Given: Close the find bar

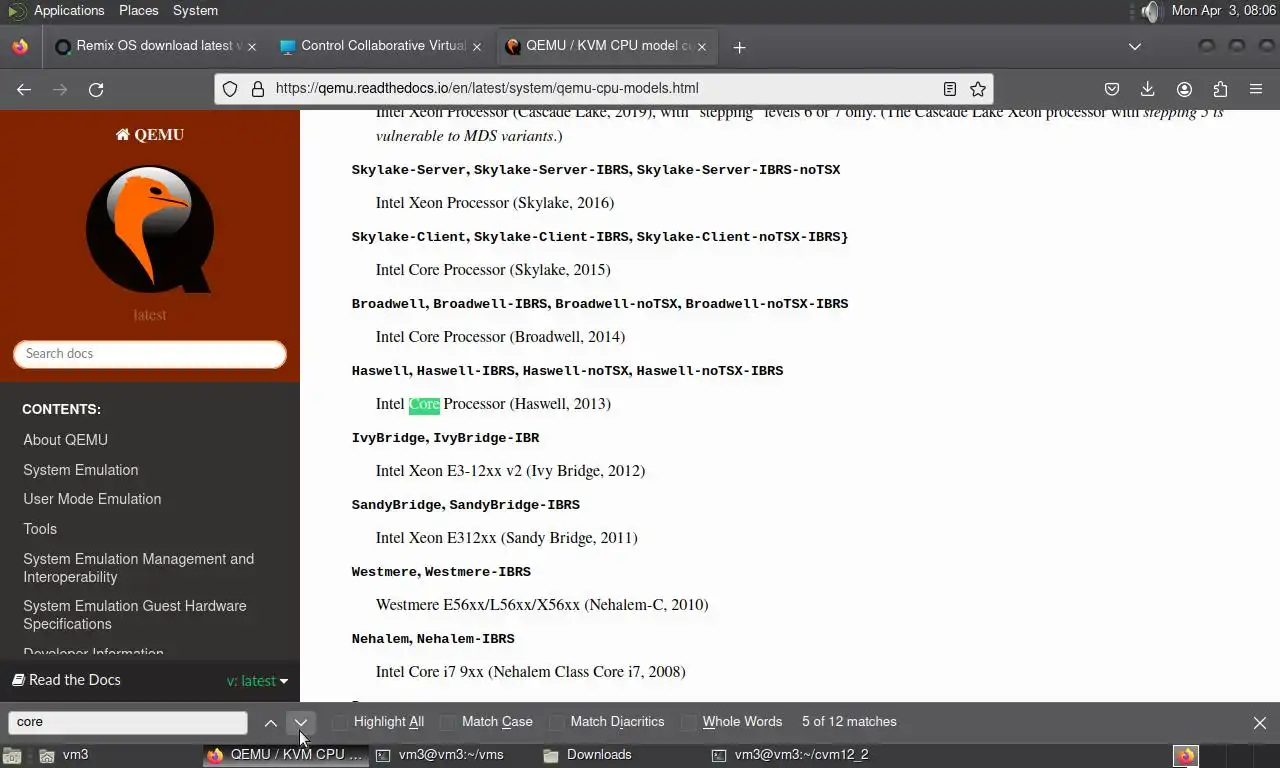Looking at the screenshot, I should point(1260,722).
